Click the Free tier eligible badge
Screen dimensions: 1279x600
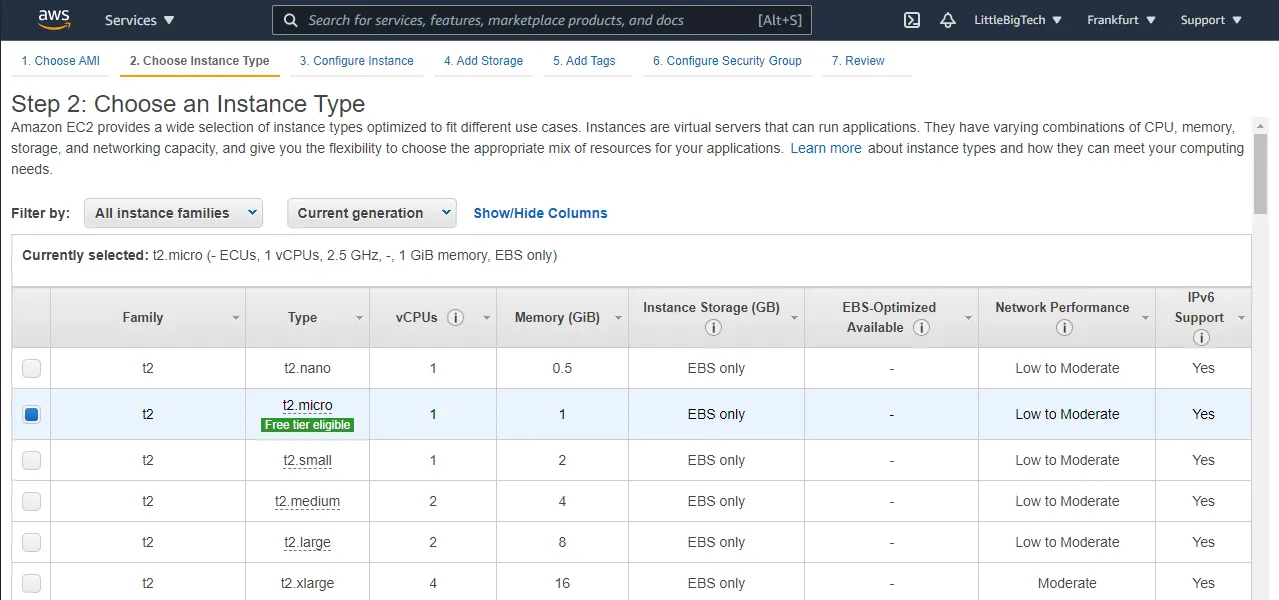[x=307, y=425]
